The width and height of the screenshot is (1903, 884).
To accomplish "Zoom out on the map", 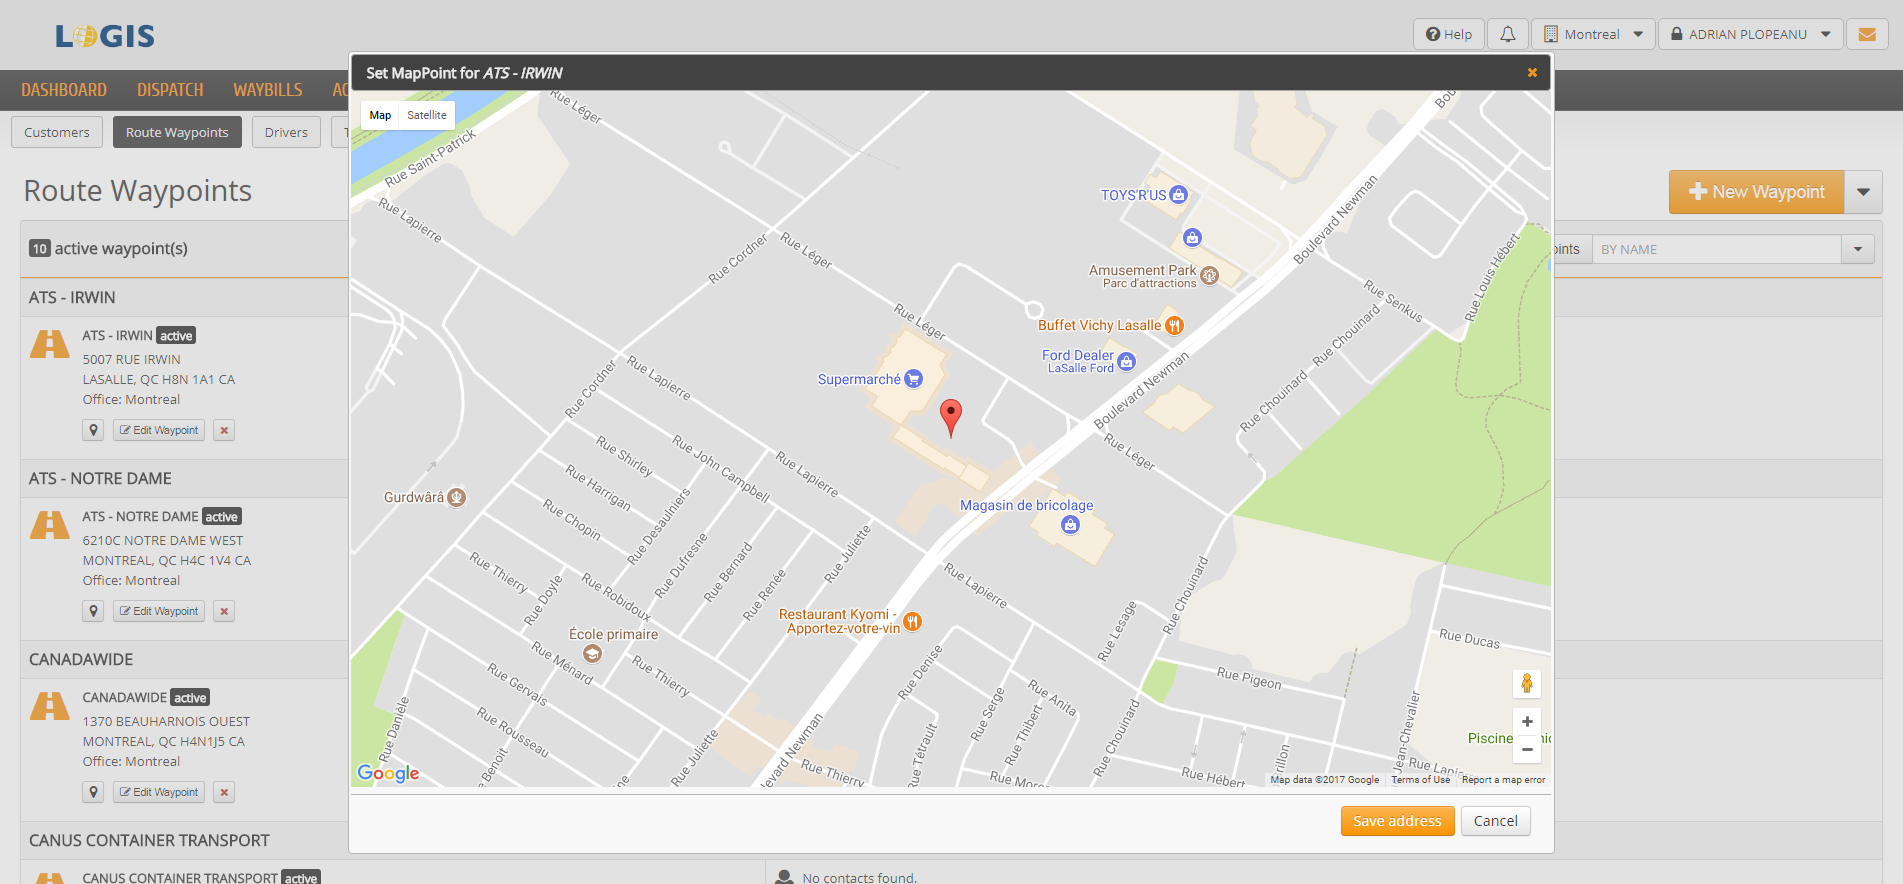I will (x=1527, y=749).
